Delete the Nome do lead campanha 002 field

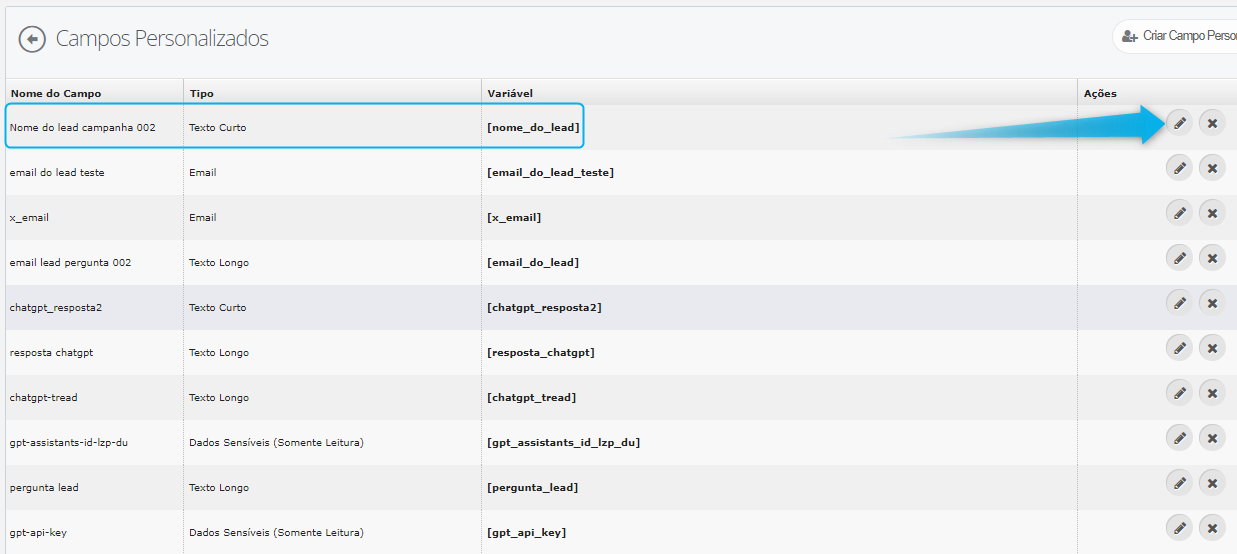[x=1212, y=123]
